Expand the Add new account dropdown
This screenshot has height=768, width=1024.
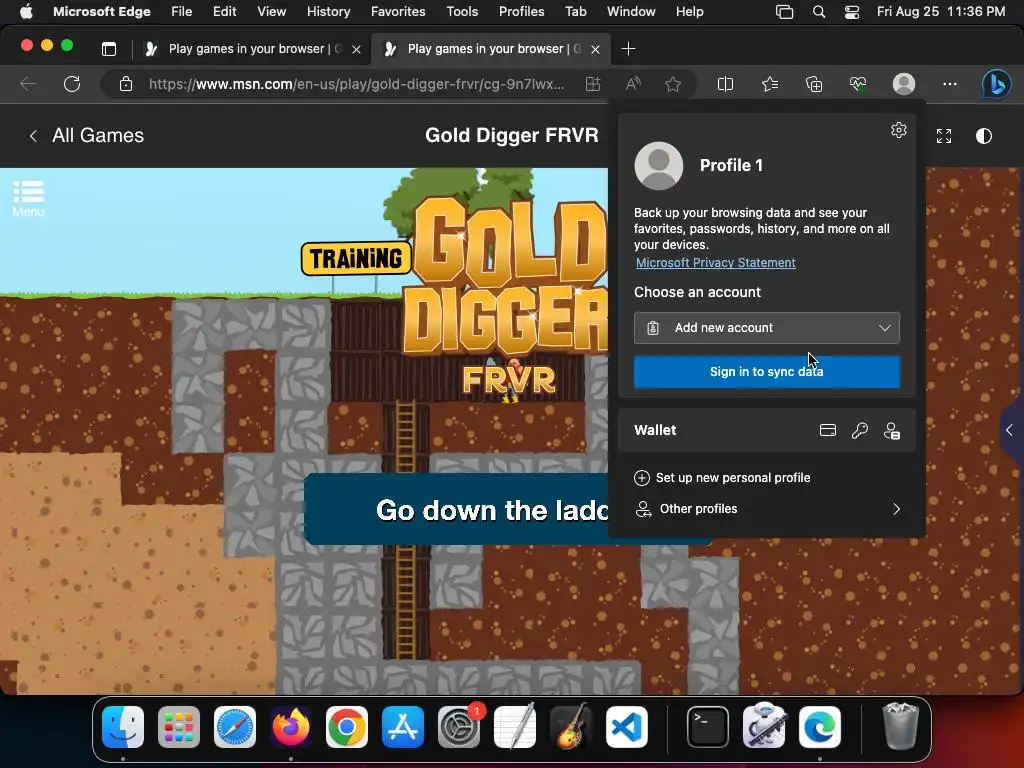pyautogui.click(x=767, y=328)
